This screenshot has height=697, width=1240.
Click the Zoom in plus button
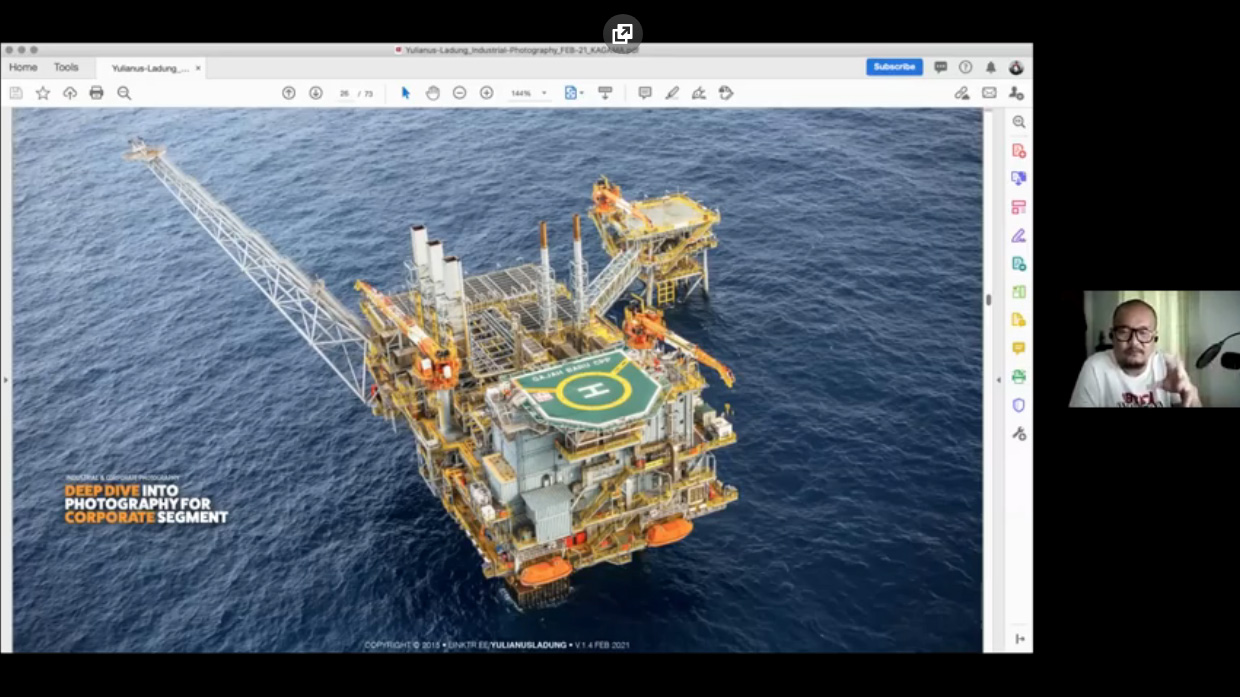[x=486, y=93]
